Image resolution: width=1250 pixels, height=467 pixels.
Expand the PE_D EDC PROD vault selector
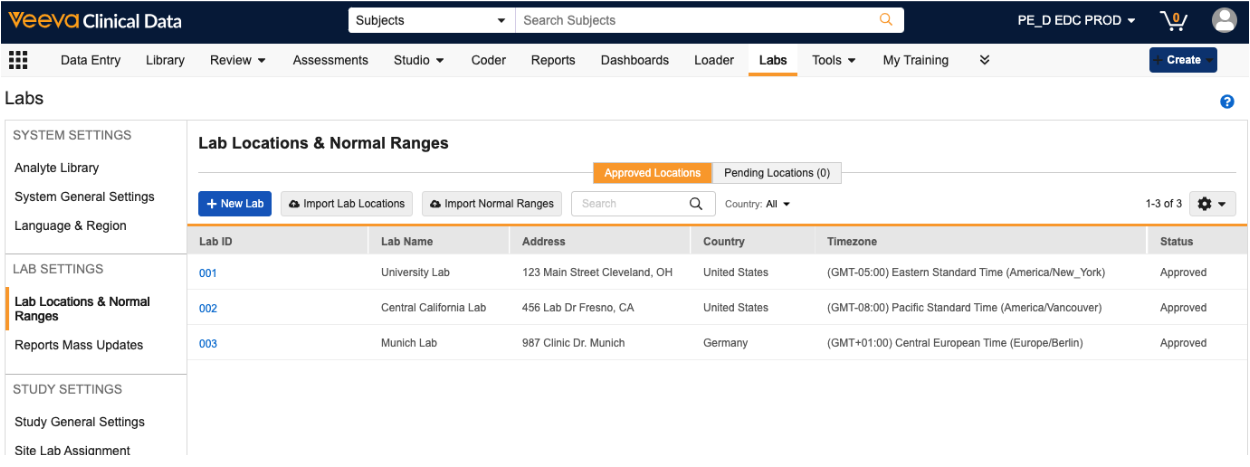(x=1076, y=20)
